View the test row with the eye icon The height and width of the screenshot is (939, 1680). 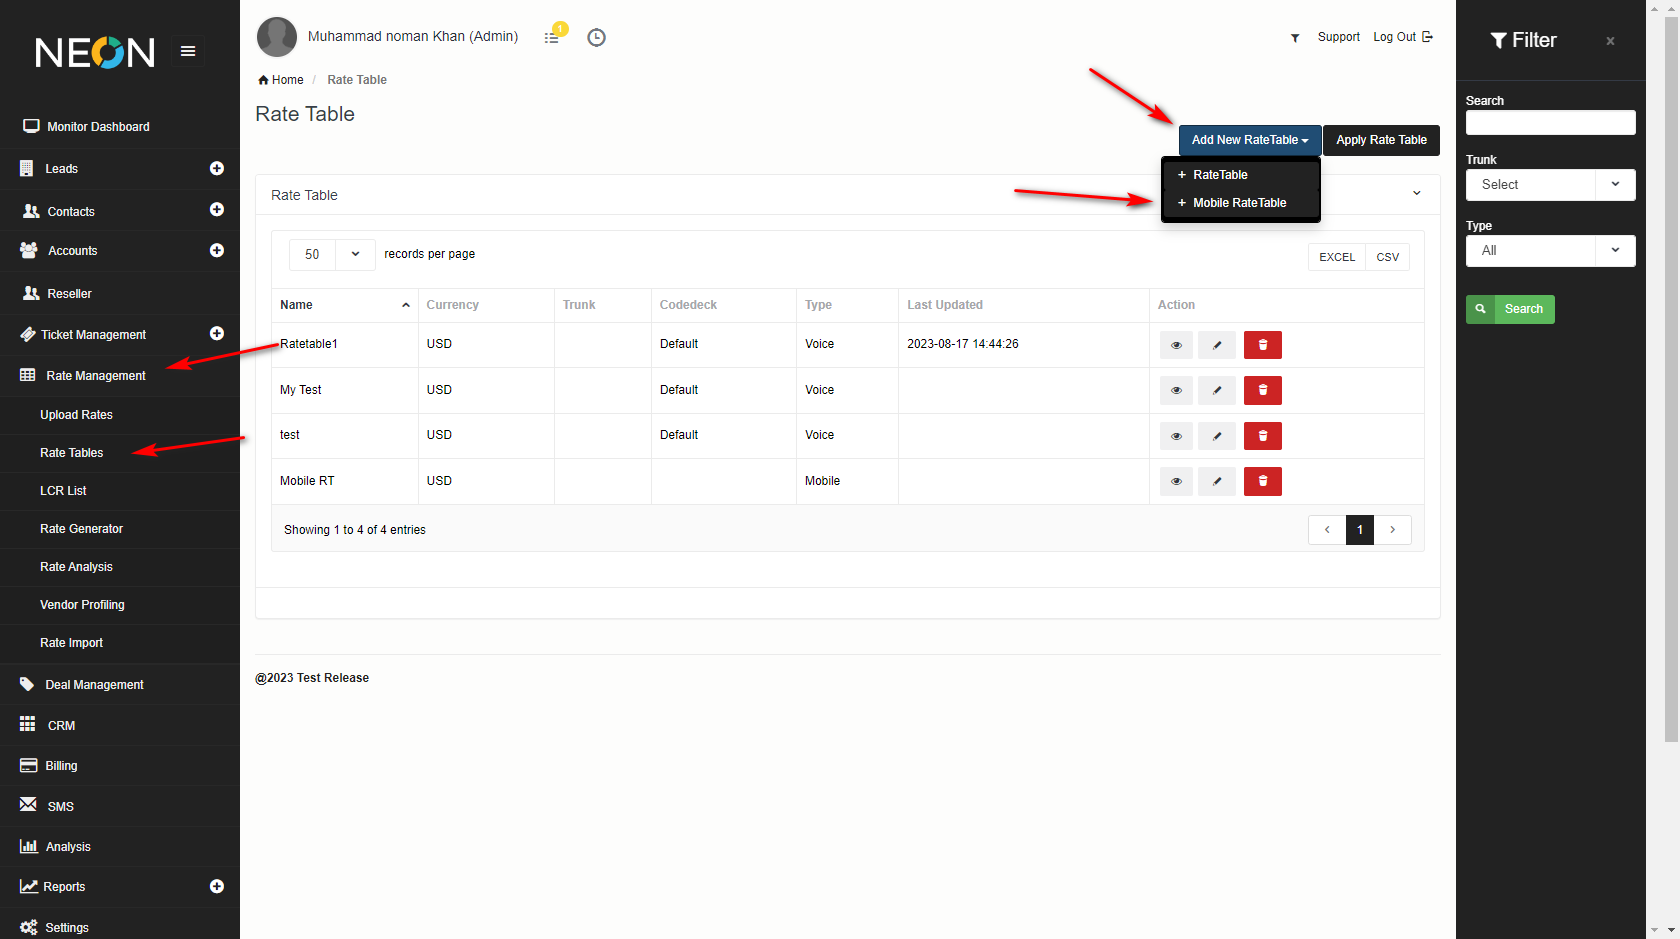pyautogui.click(x=1176, y=436)
